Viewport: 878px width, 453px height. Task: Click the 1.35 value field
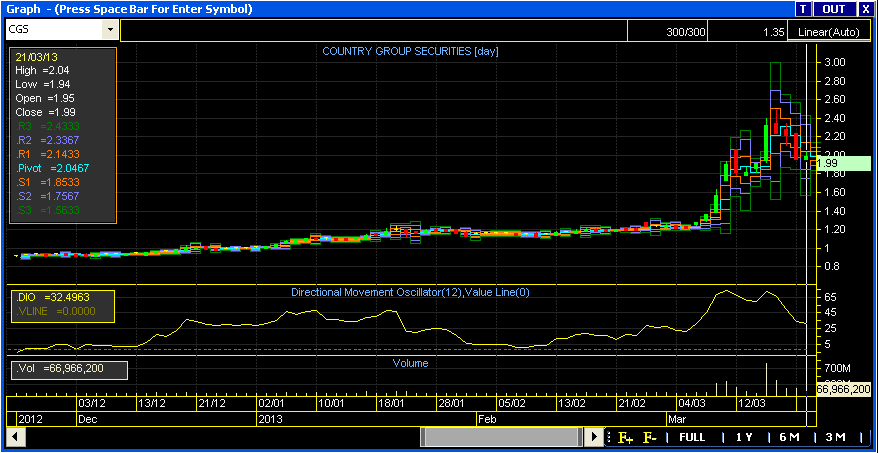747,32
